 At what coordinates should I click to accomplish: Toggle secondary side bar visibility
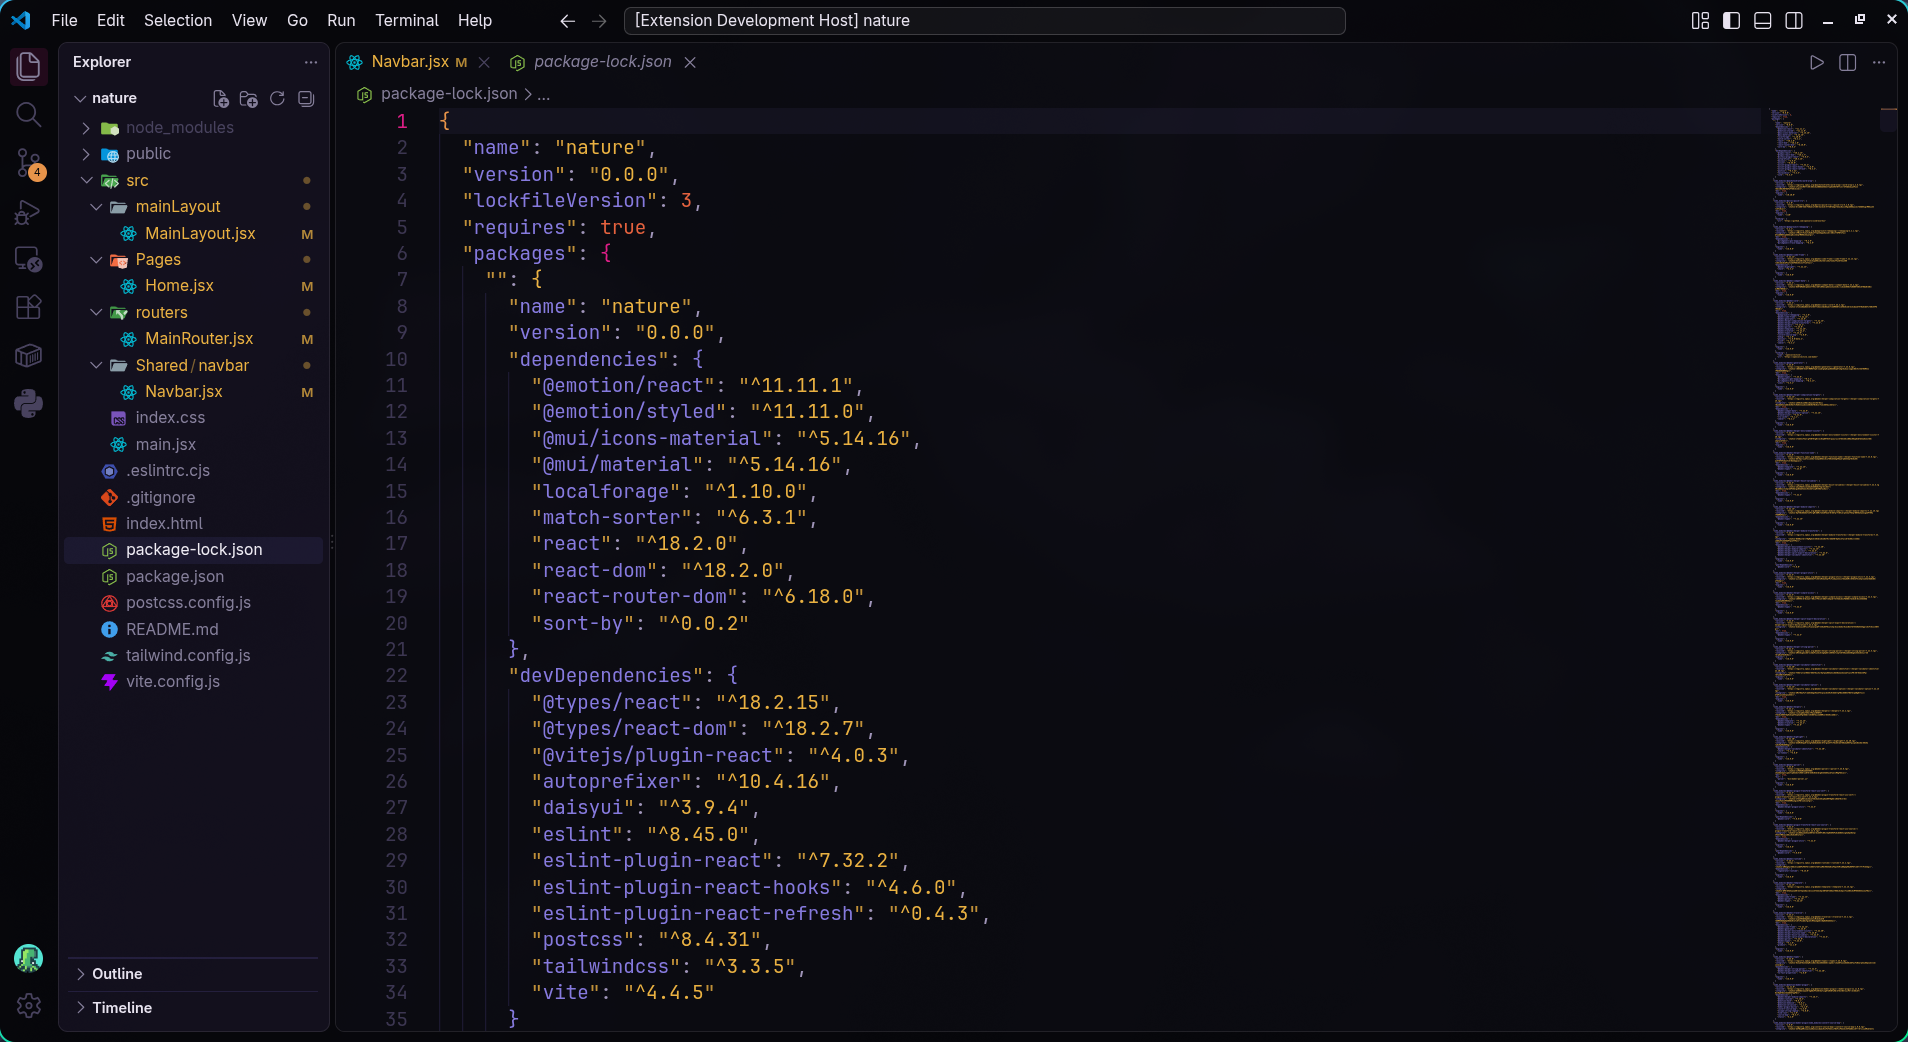pos(1794,21)
